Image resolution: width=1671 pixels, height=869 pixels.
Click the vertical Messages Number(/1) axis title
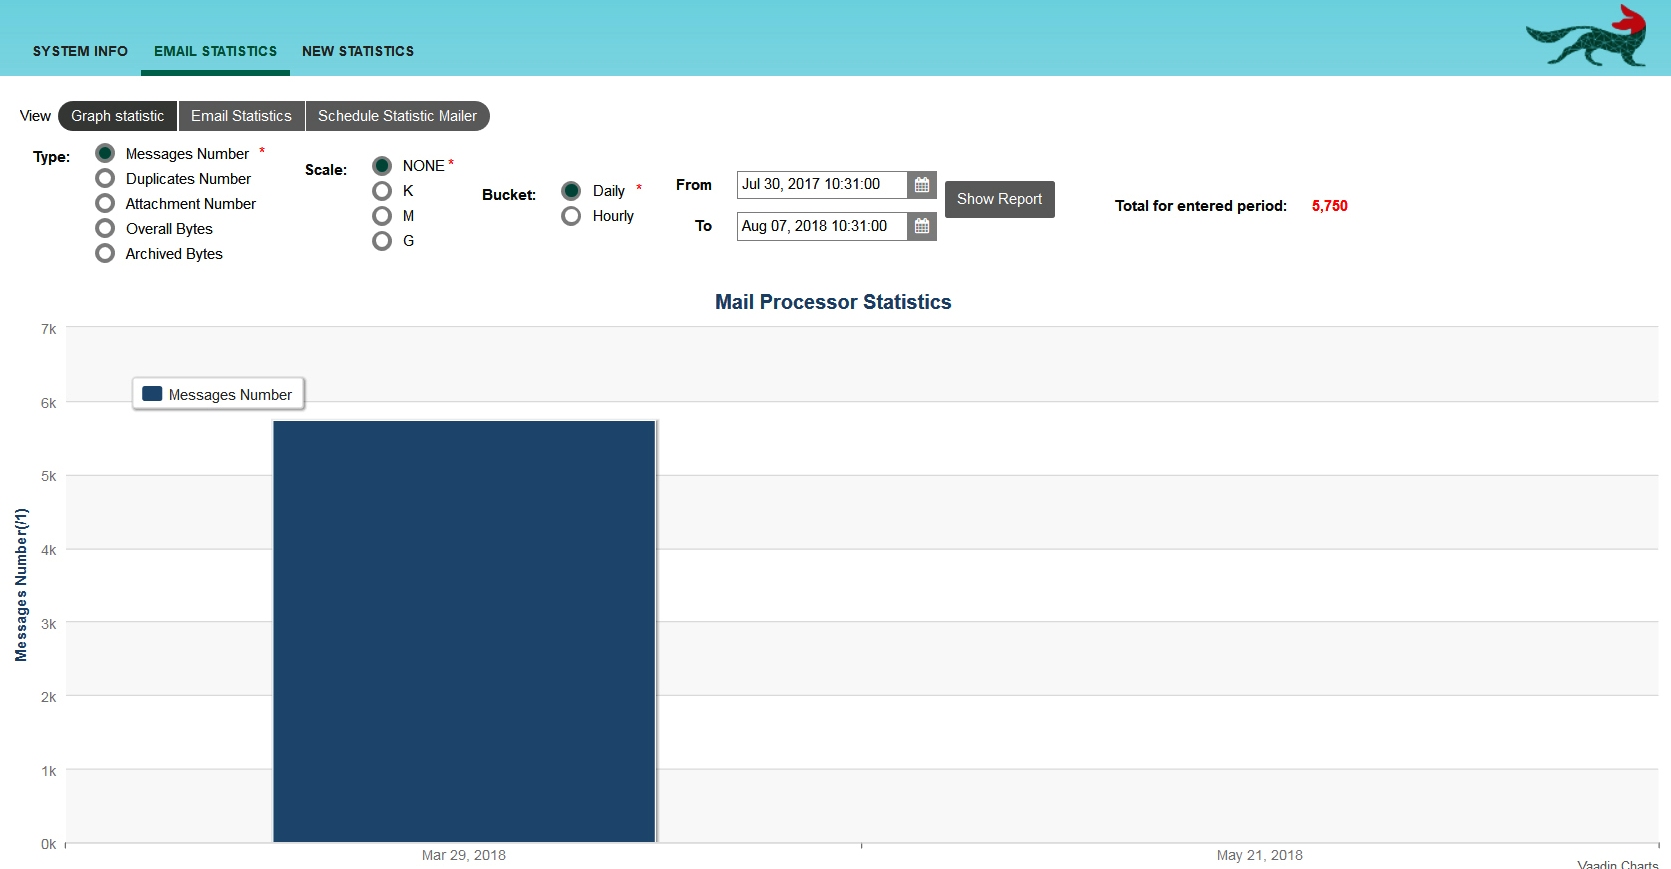pos(21,585)
